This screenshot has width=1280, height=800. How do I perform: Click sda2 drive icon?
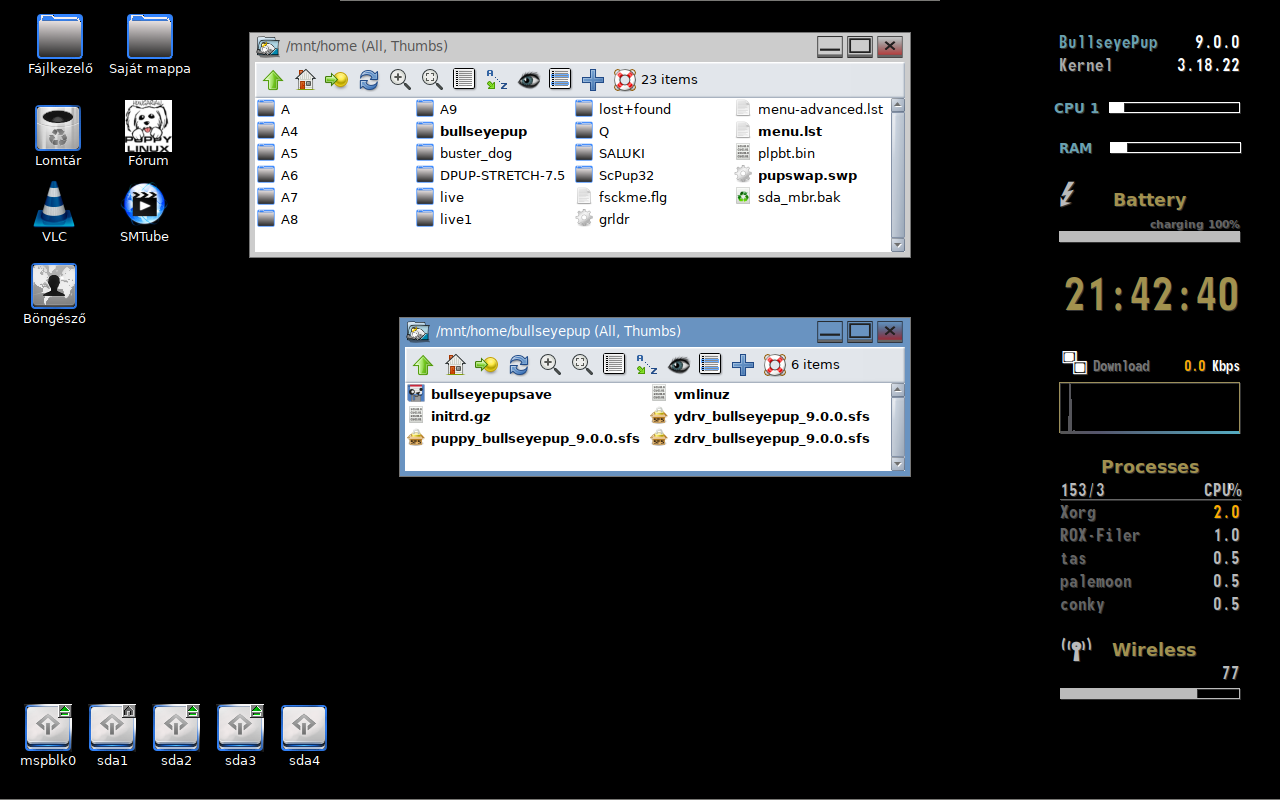click(x=176, y=727)
